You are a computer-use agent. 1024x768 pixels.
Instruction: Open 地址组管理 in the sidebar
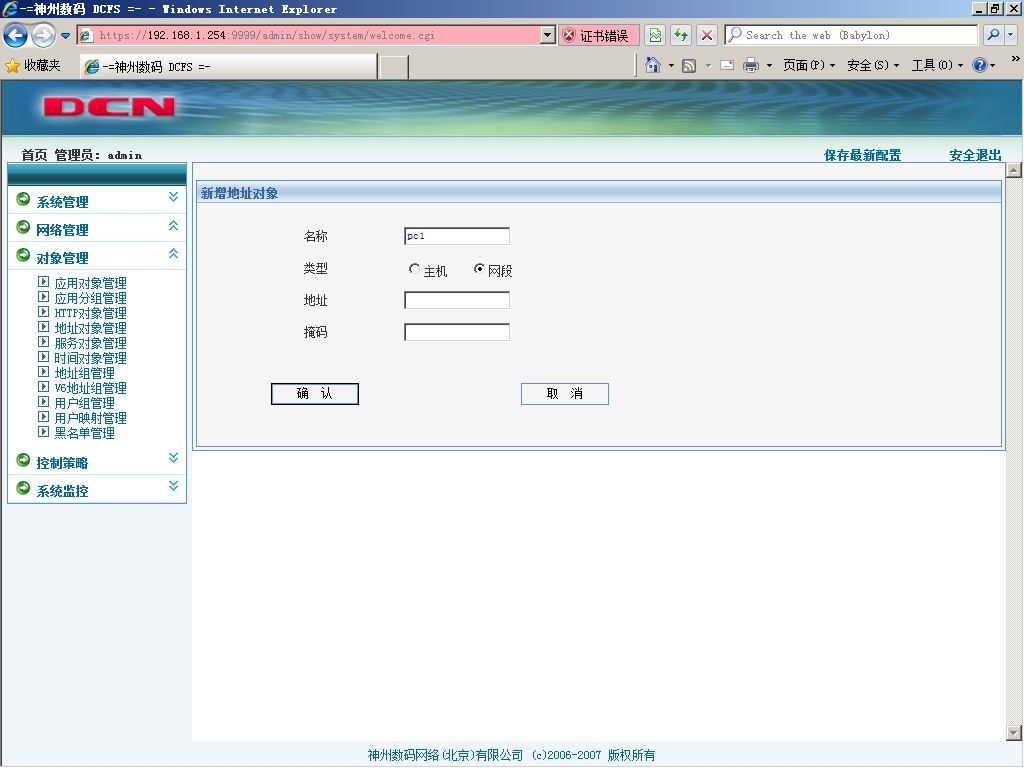(84, 373)
